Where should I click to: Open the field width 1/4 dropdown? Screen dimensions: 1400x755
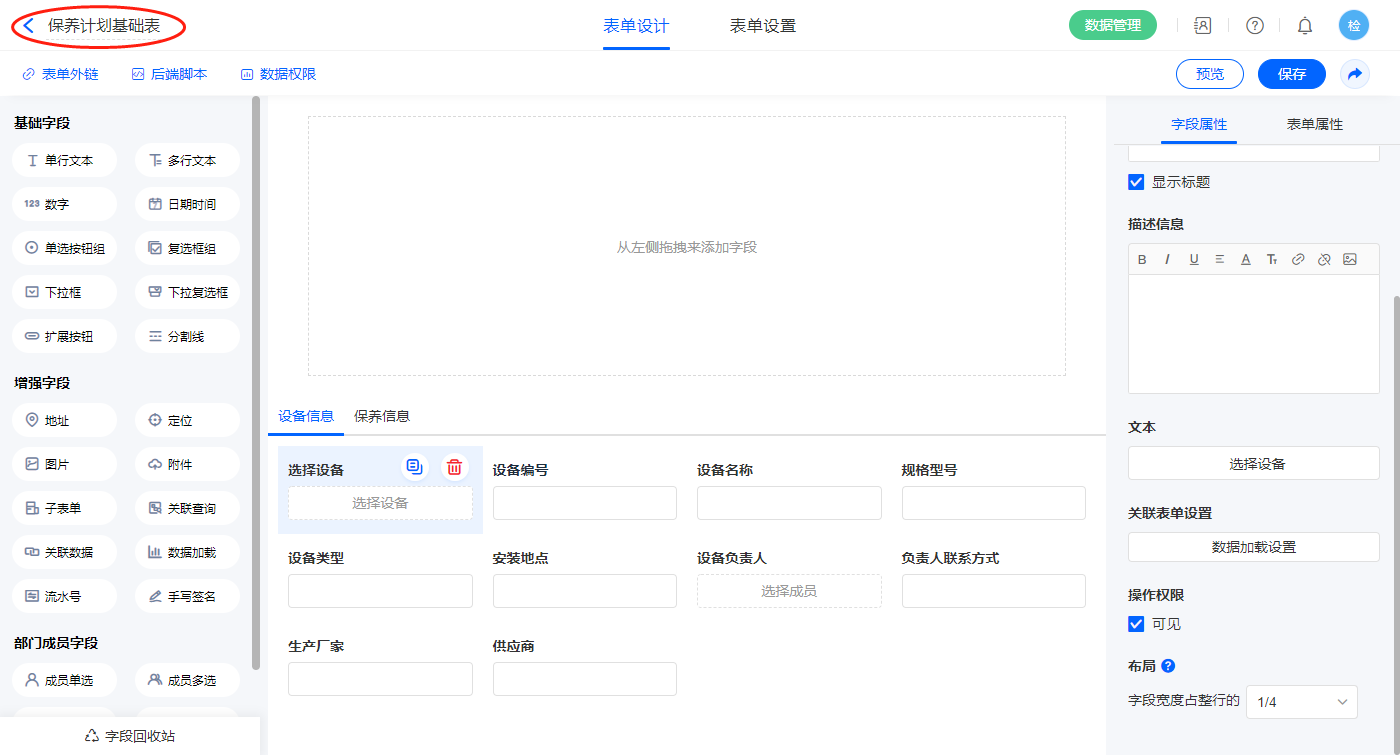click(1301, 702)
